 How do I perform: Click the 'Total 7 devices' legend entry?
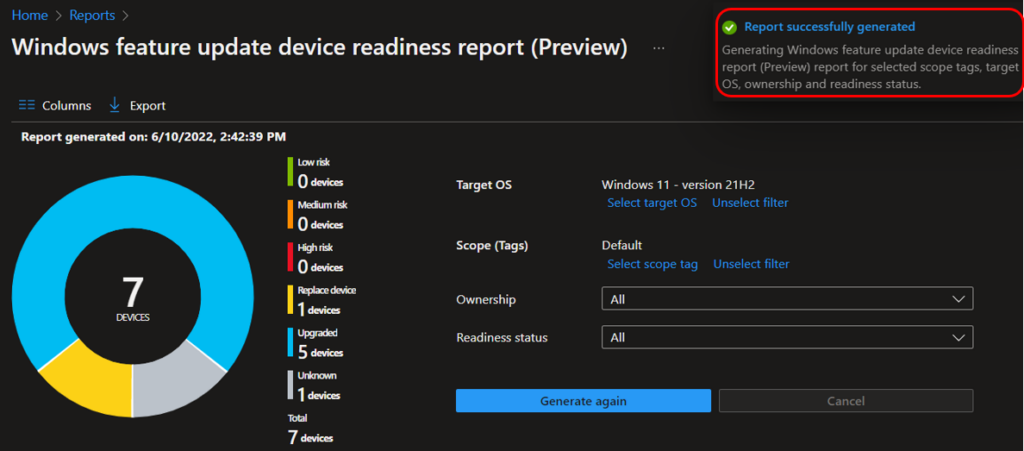coord(310,429)
